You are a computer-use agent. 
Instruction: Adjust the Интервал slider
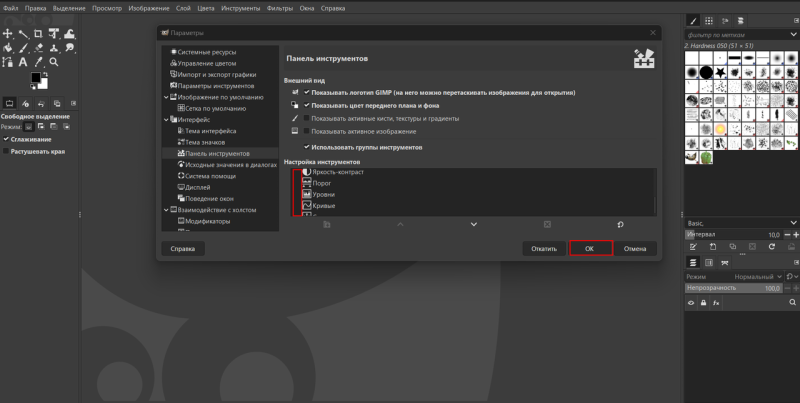click(x=734, y=235)
